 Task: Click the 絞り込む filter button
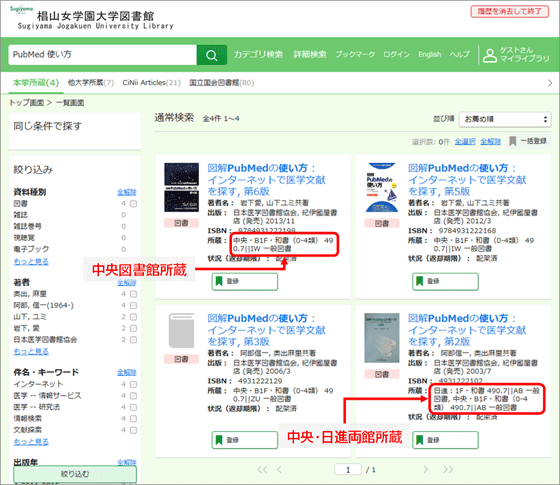(75, 474)
